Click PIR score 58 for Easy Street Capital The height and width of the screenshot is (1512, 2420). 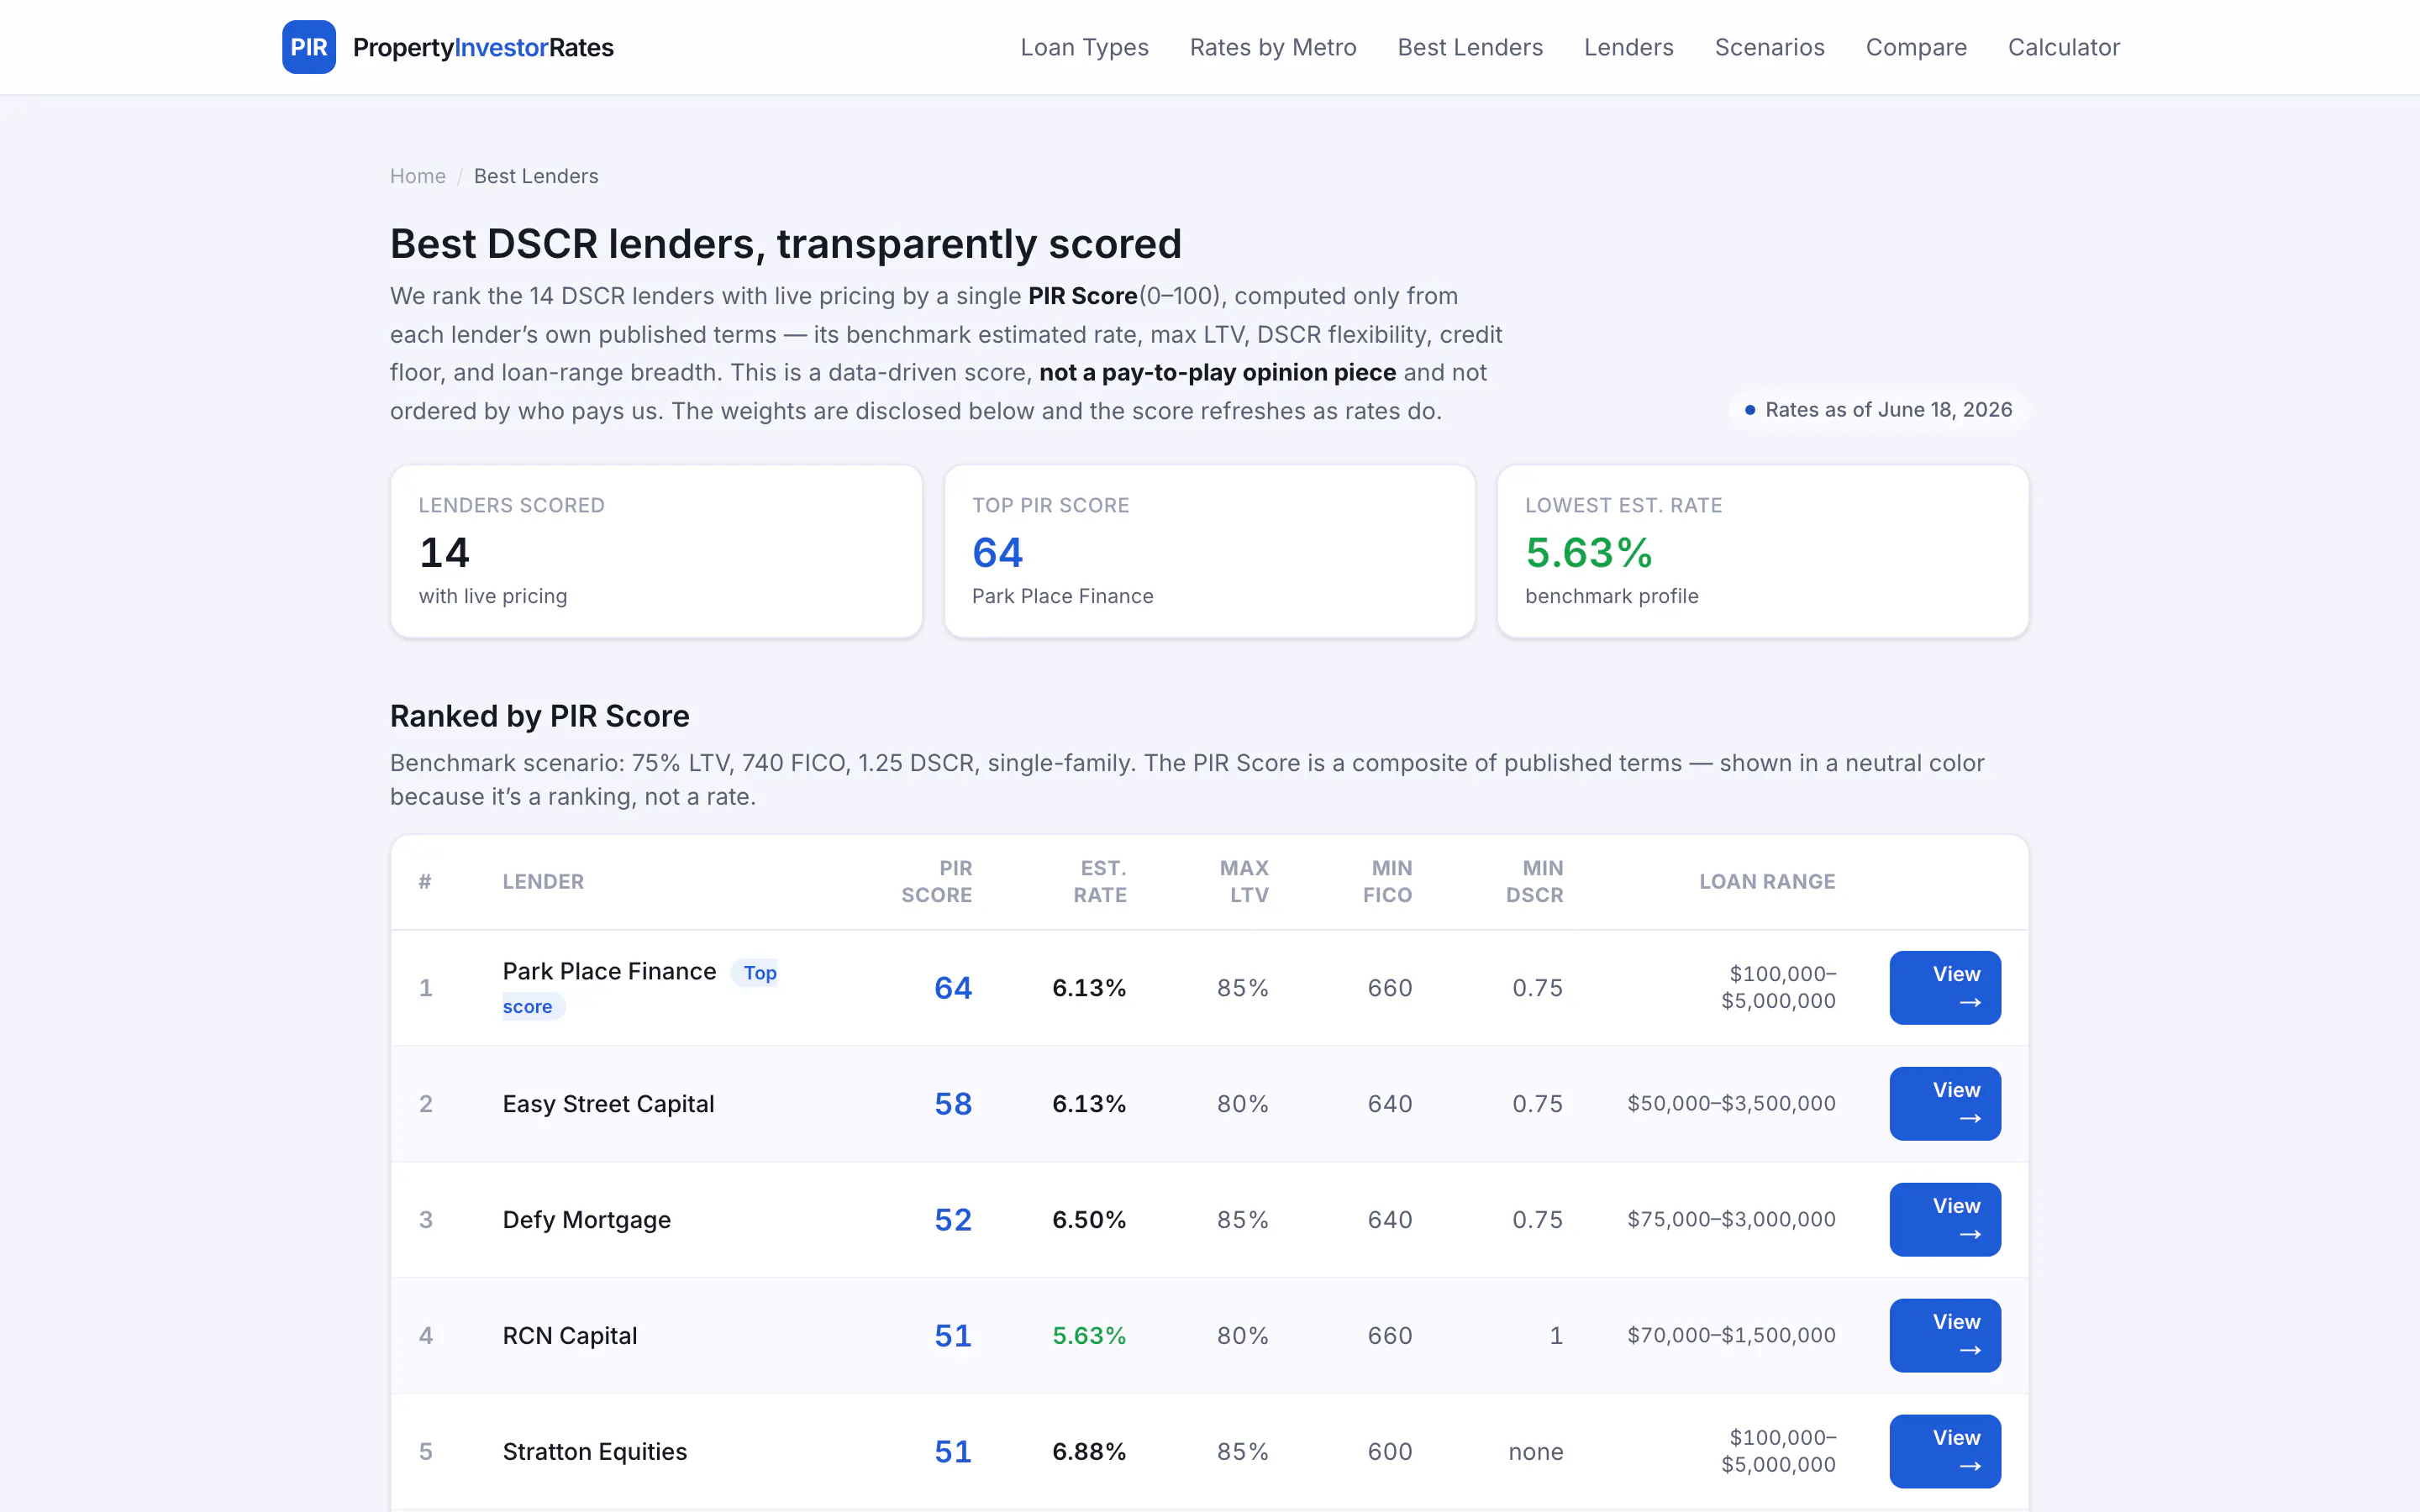click(953, 1103)
